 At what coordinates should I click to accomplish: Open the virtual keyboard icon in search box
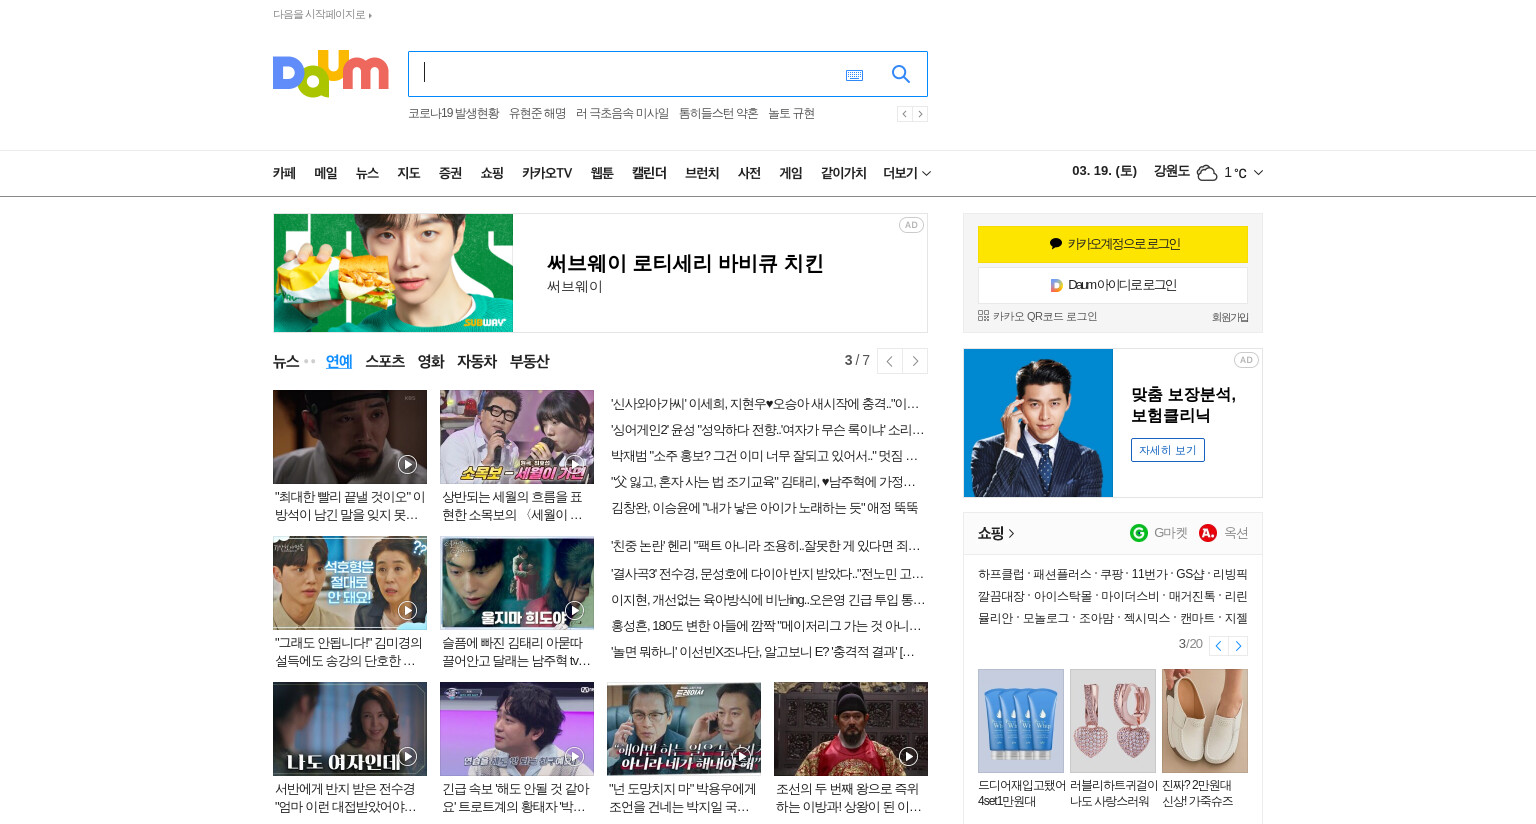pyautogui.click(x=854, y=75)
